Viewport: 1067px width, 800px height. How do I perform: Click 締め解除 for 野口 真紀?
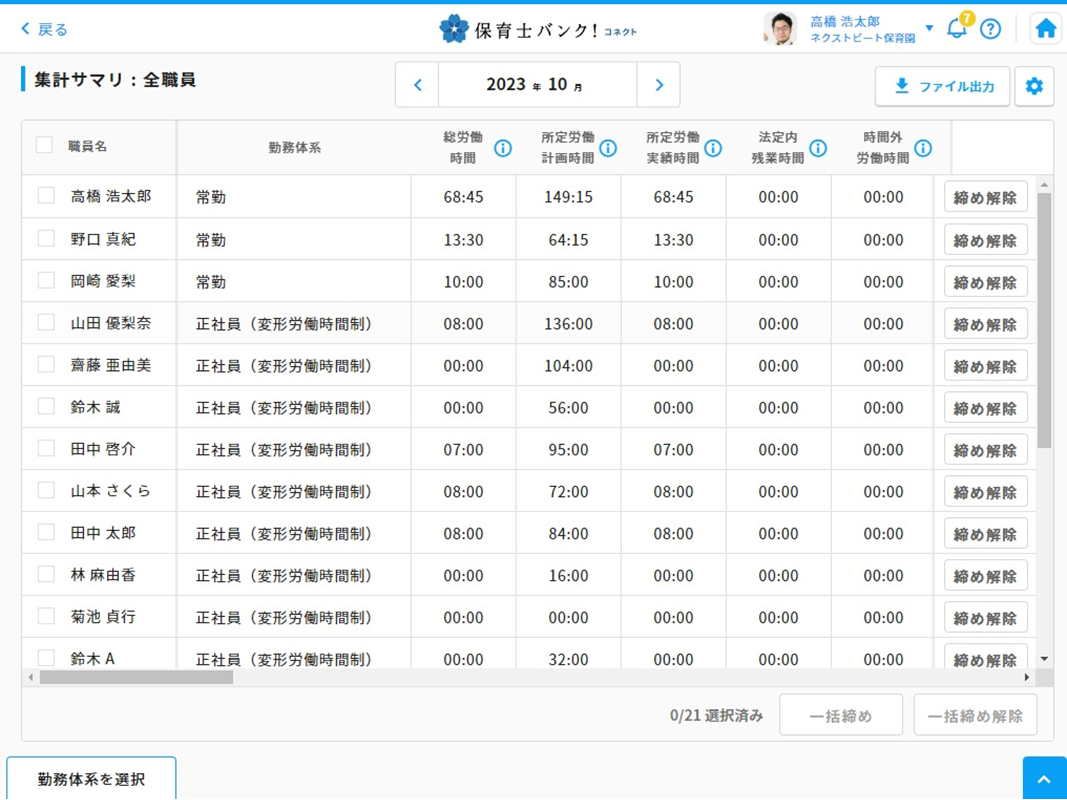pyautogui.click(x=985, y=240)
